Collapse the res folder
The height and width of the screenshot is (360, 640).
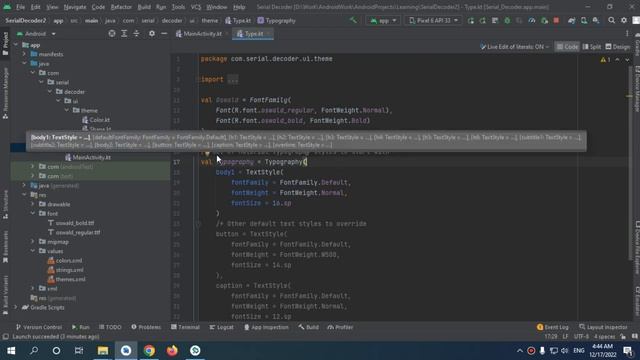point(24,195)
